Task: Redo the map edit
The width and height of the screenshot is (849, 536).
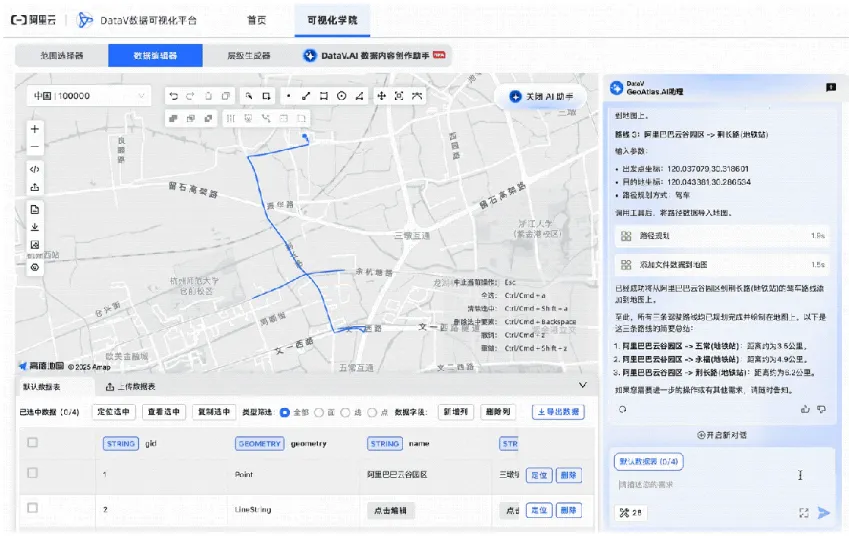Action: click(190, 96)
